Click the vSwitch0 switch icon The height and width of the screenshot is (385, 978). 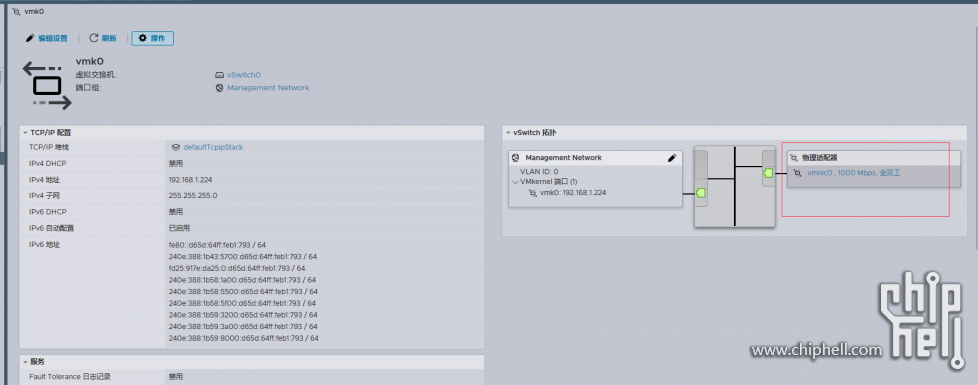tap(220, 75)
